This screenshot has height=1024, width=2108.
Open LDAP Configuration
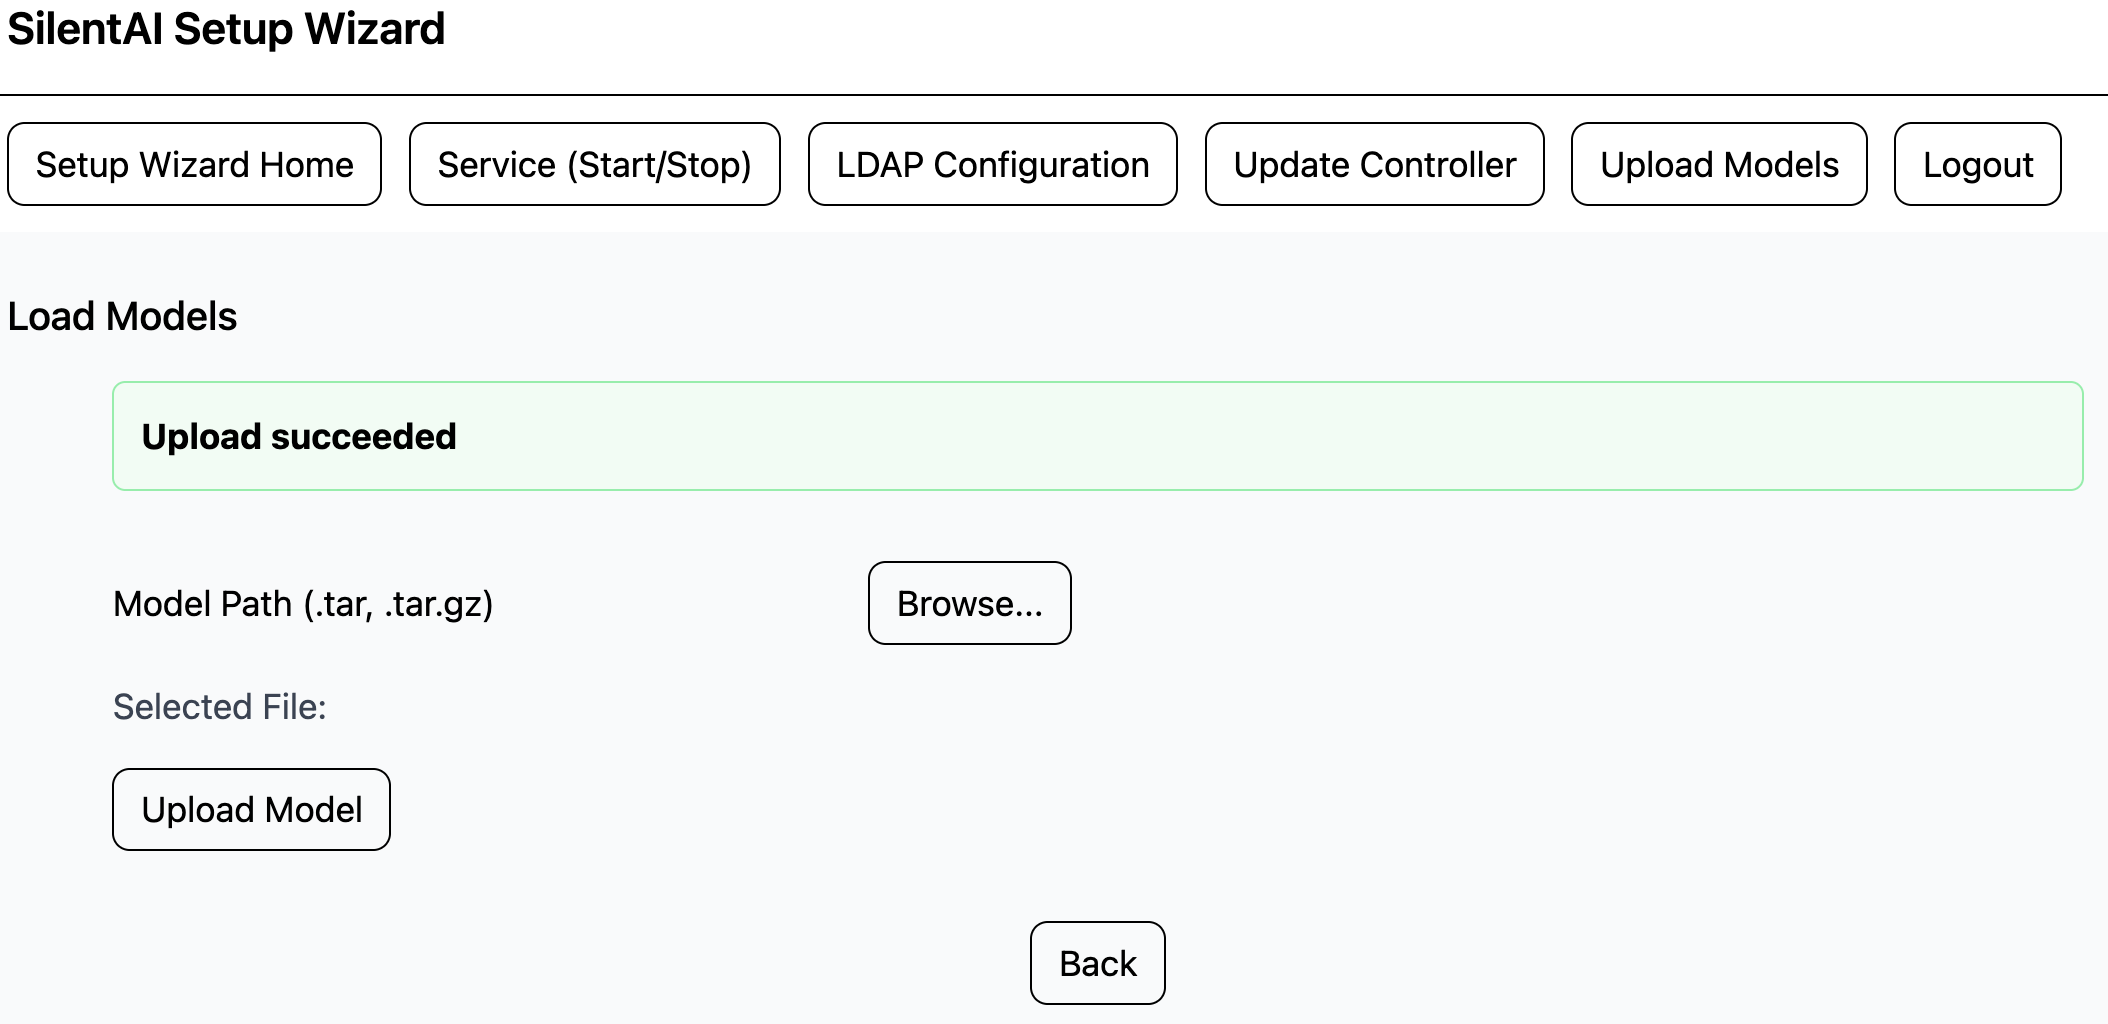pos(992,165)
